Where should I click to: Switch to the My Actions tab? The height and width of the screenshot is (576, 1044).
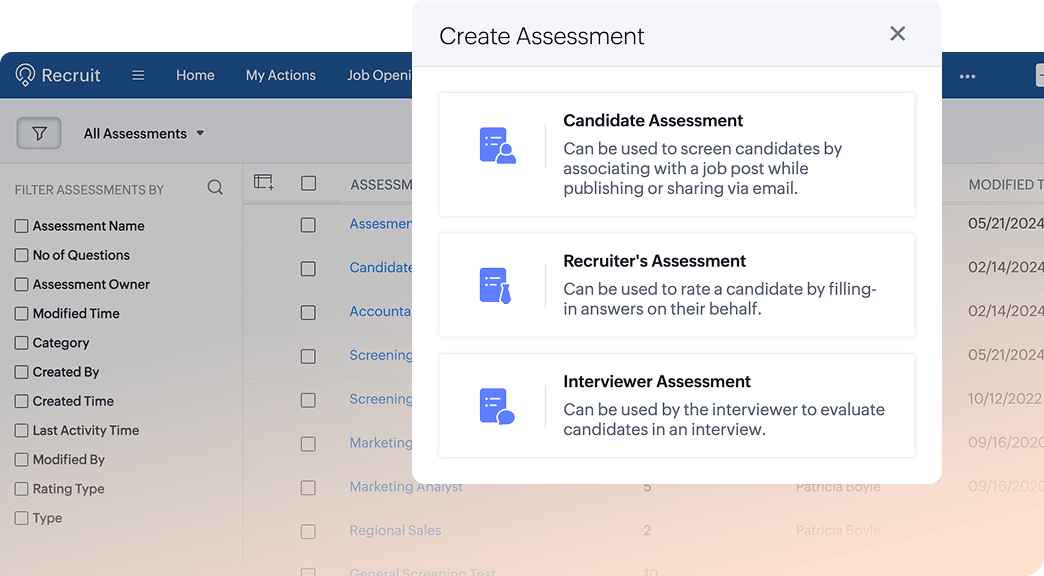280,75
